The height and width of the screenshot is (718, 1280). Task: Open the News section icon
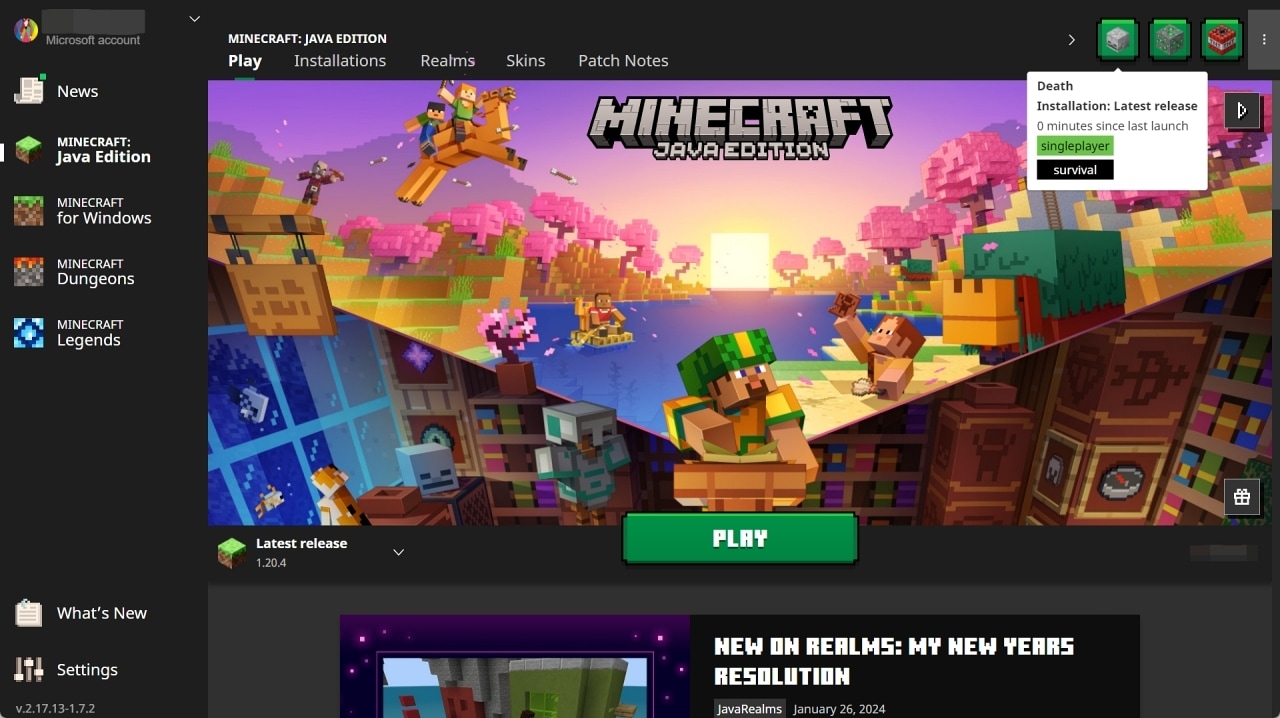(29, 90)
